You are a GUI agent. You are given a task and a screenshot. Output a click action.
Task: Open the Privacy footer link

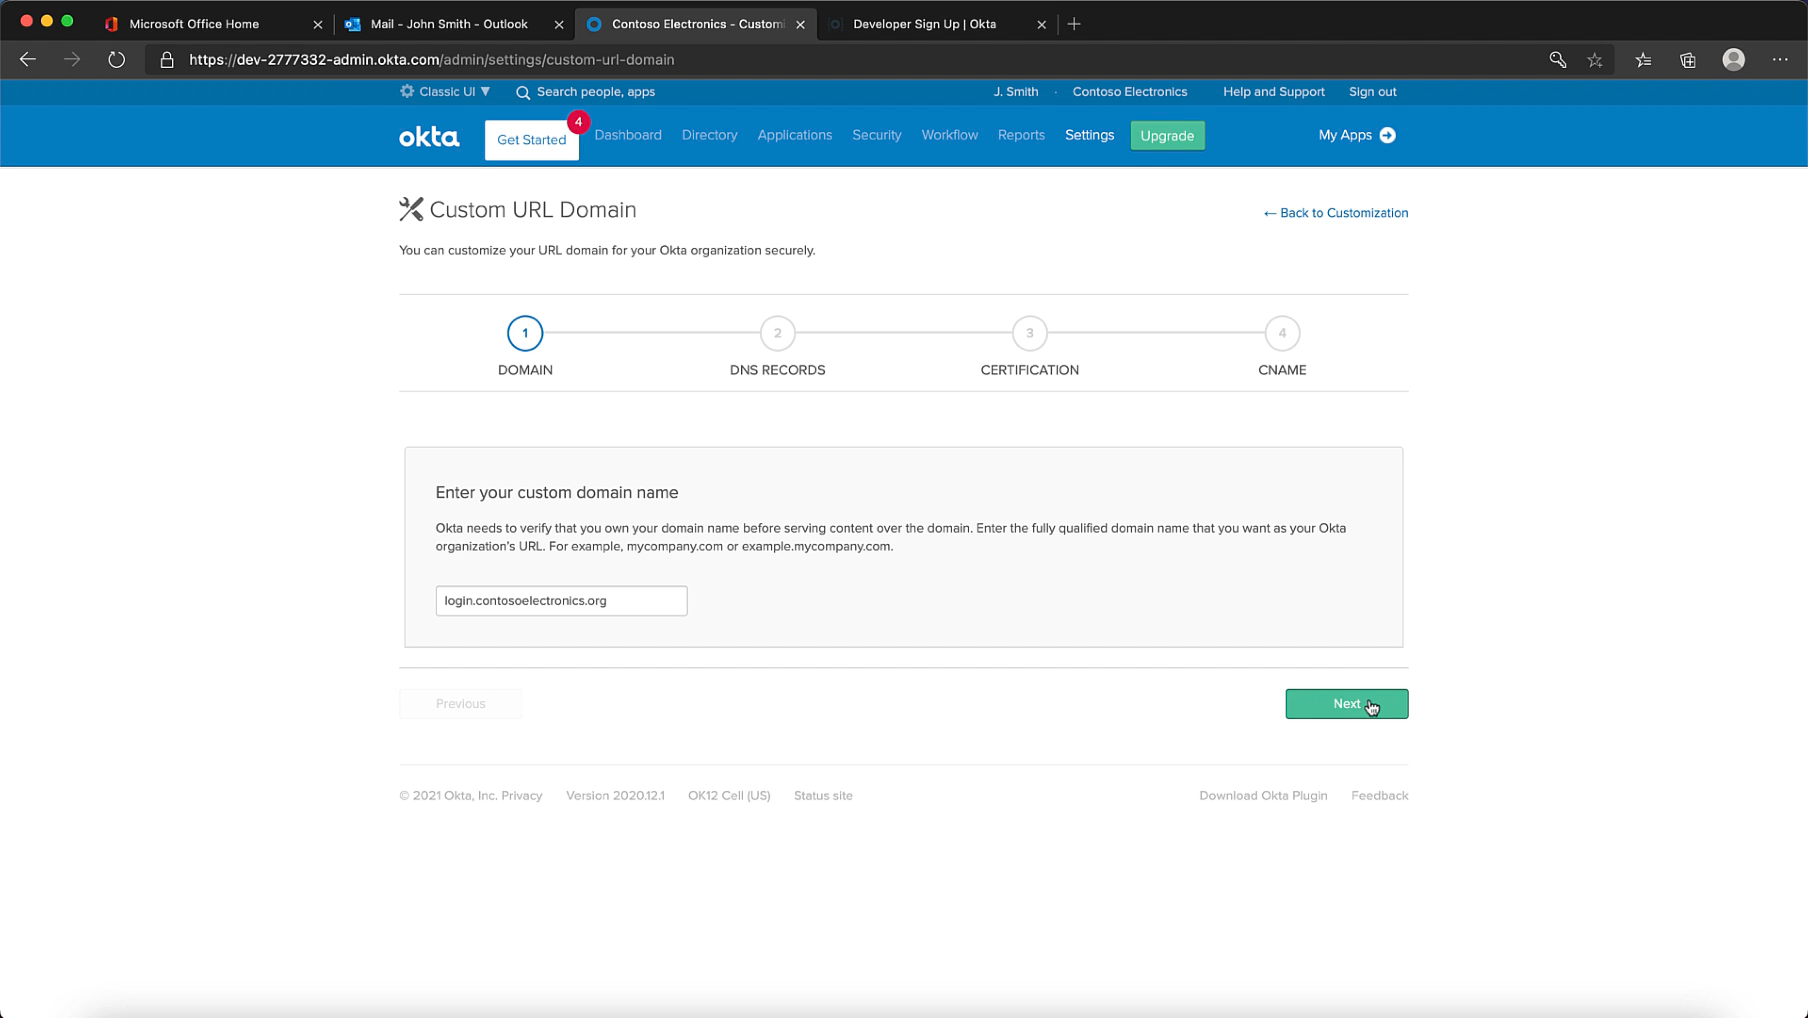tap(522, 796)
